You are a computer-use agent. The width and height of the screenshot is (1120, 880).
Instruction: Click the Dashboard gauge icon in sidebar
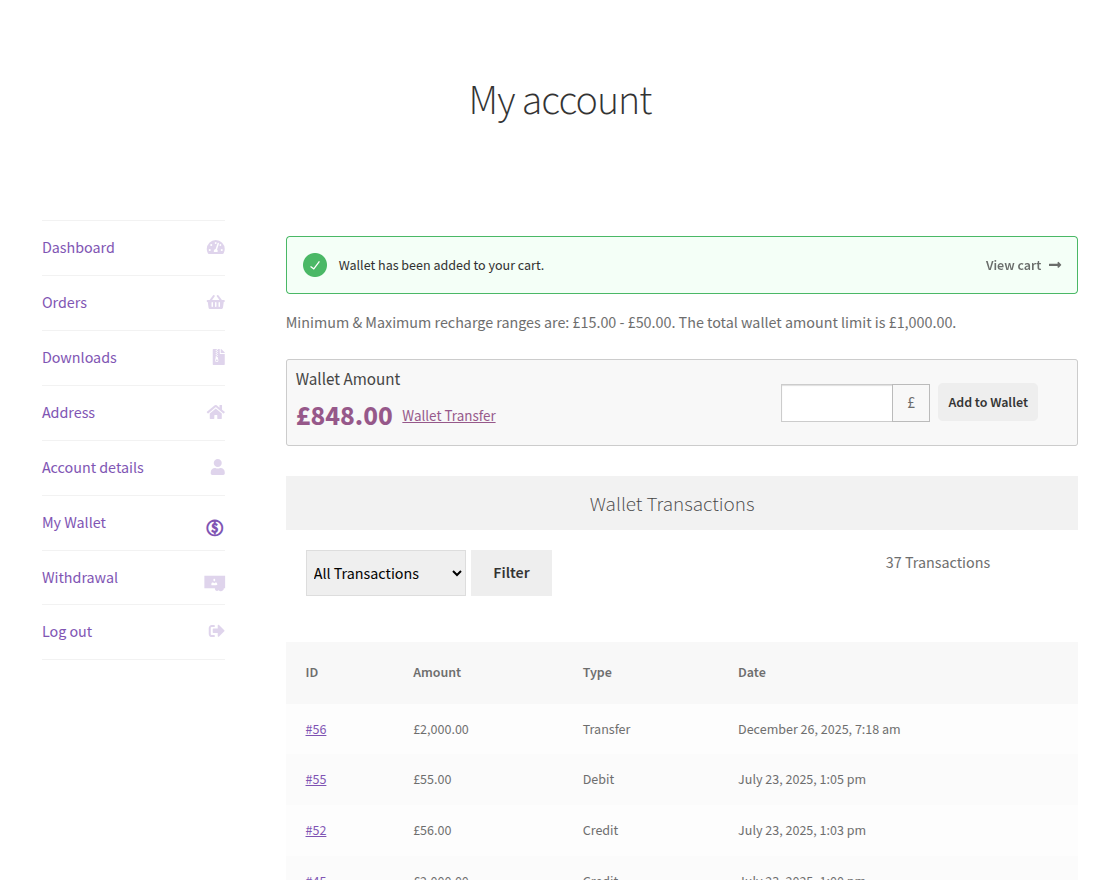216,248
